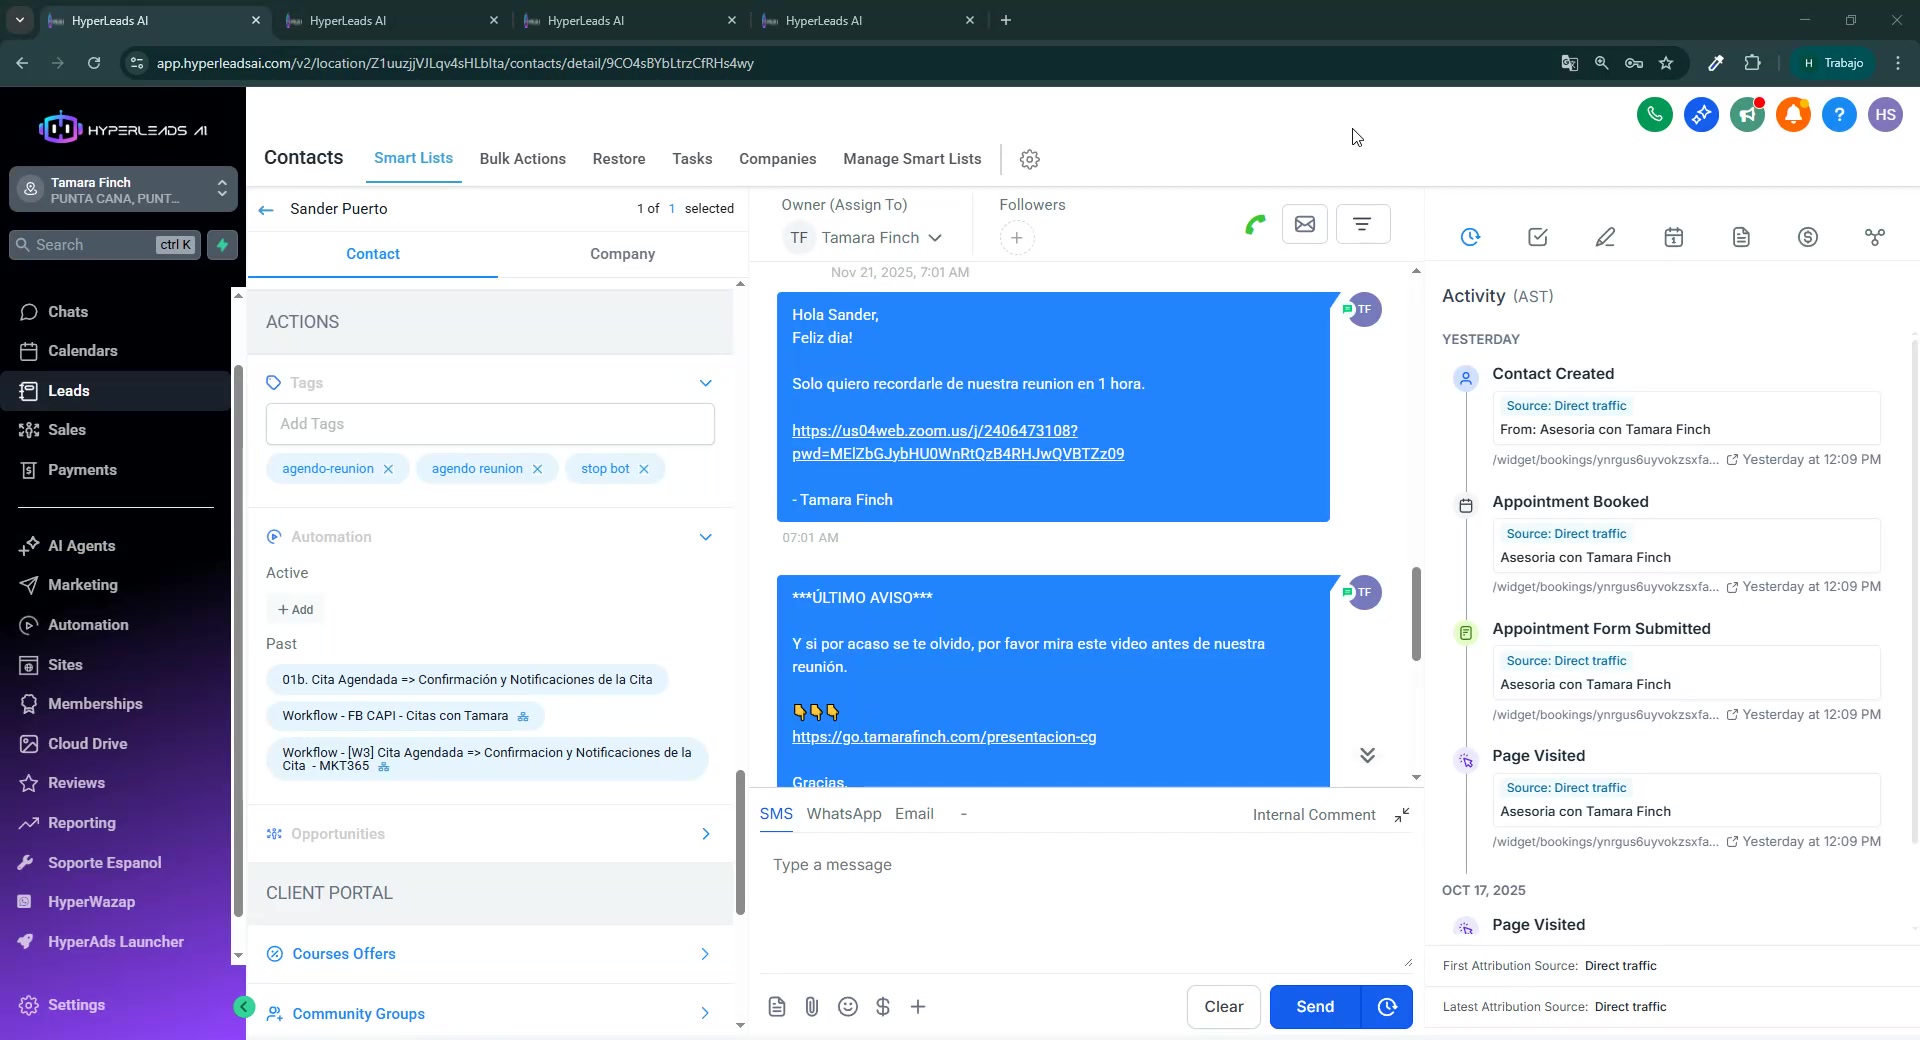Open the message channel dash dropdown
The height and width of the screenshot is (1040, 1920).
[x=963, y=814]
